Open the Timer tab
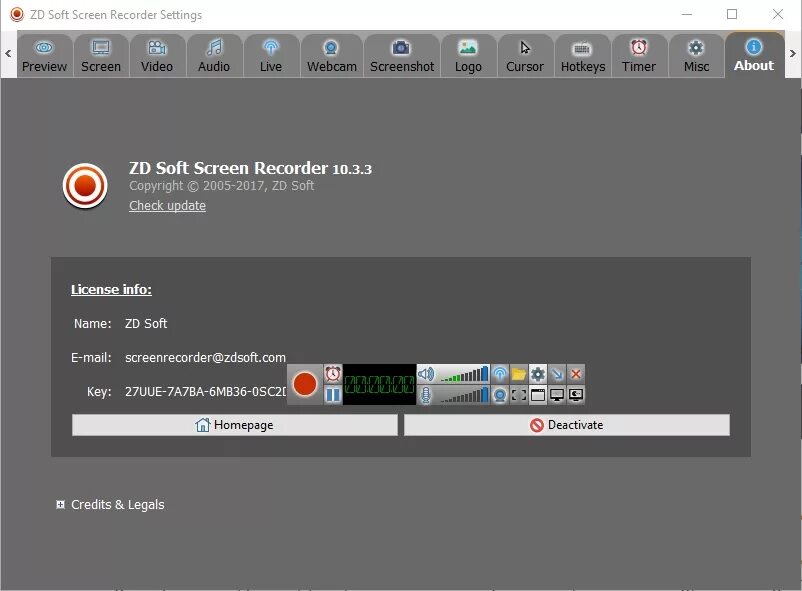This screenshot has height=591, width=802. (639, 56)
